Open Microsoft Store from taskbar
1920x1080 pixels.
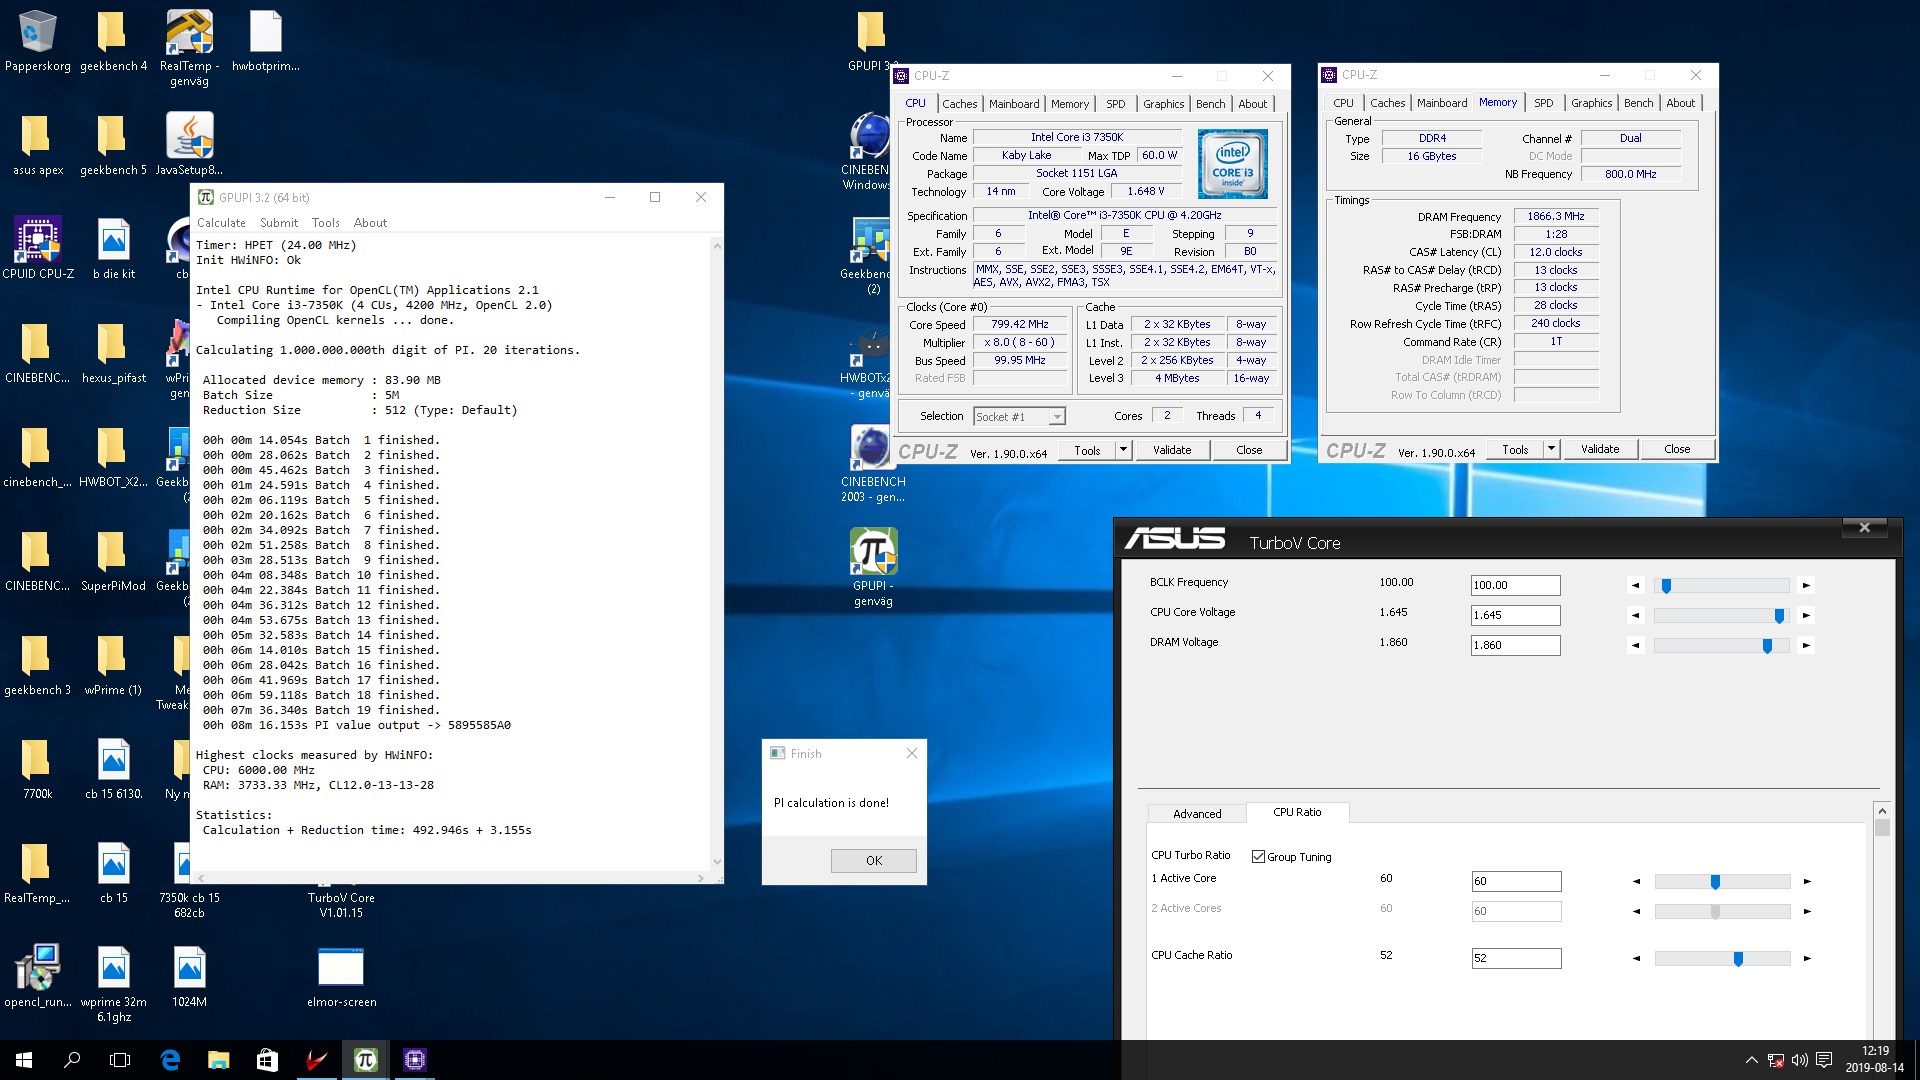tap(267, 1060)
